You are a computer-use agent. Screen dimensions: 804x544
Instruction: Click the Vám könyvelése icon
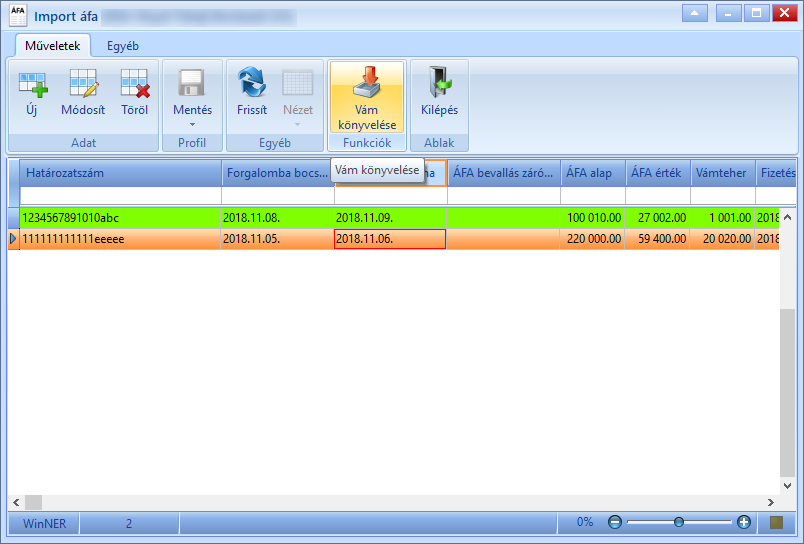click(x=367, y=83)
